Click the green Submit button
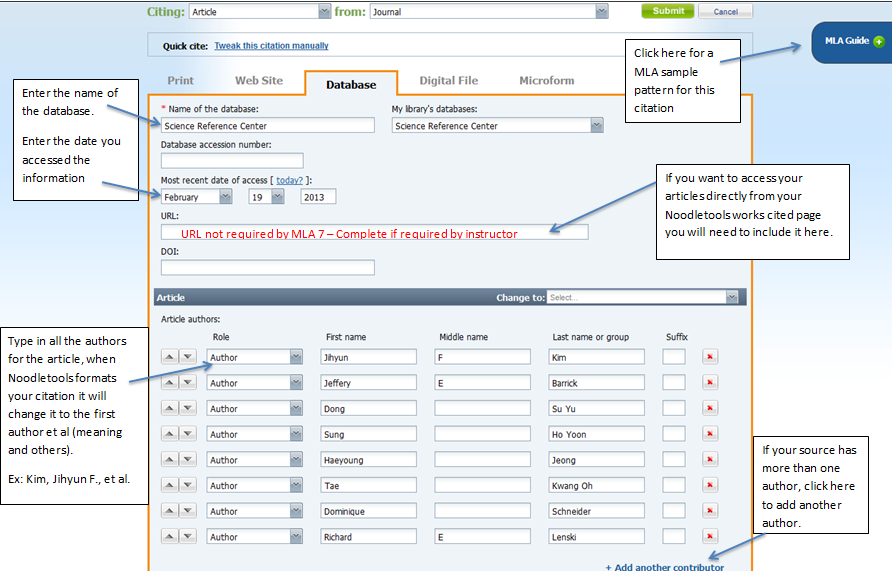892x575 pixels. [x=668, y=11]
